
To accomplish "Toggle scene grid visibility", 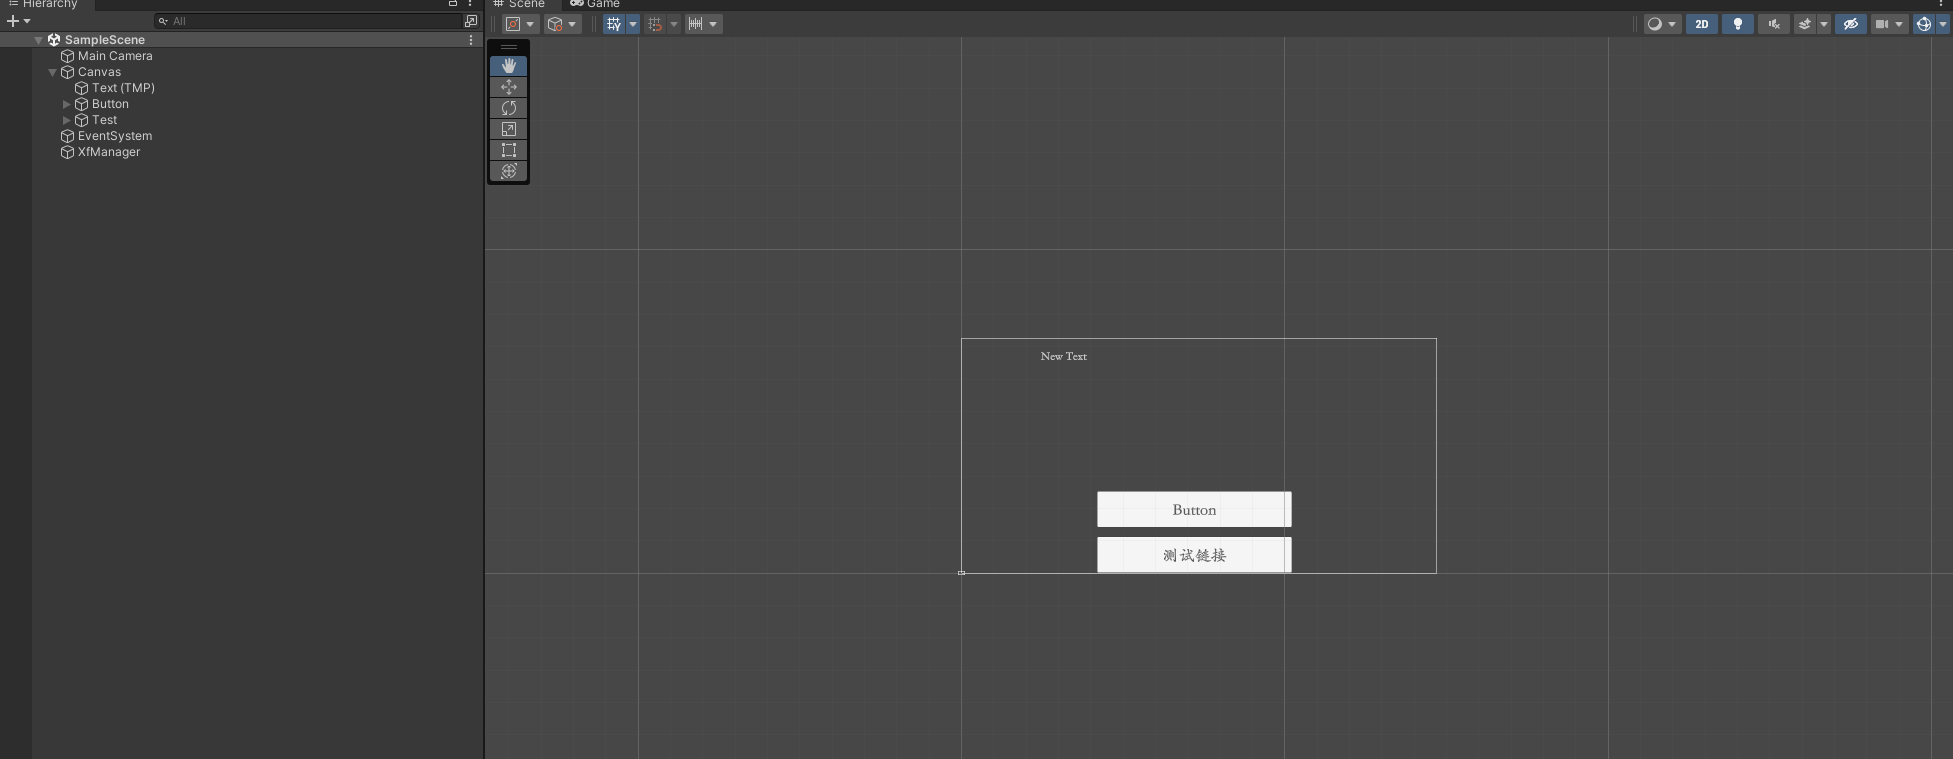I will 613,24.
